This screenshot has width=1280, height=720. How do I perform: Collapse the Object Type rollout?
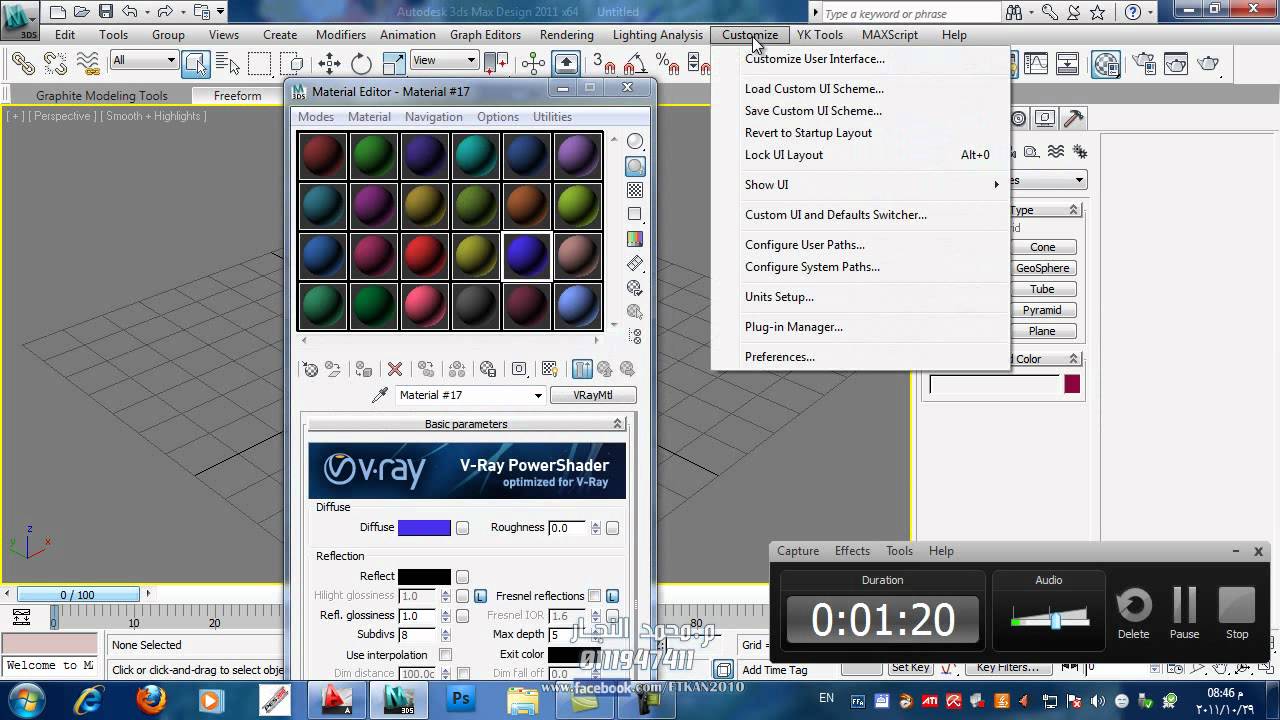pos(1073,210)
